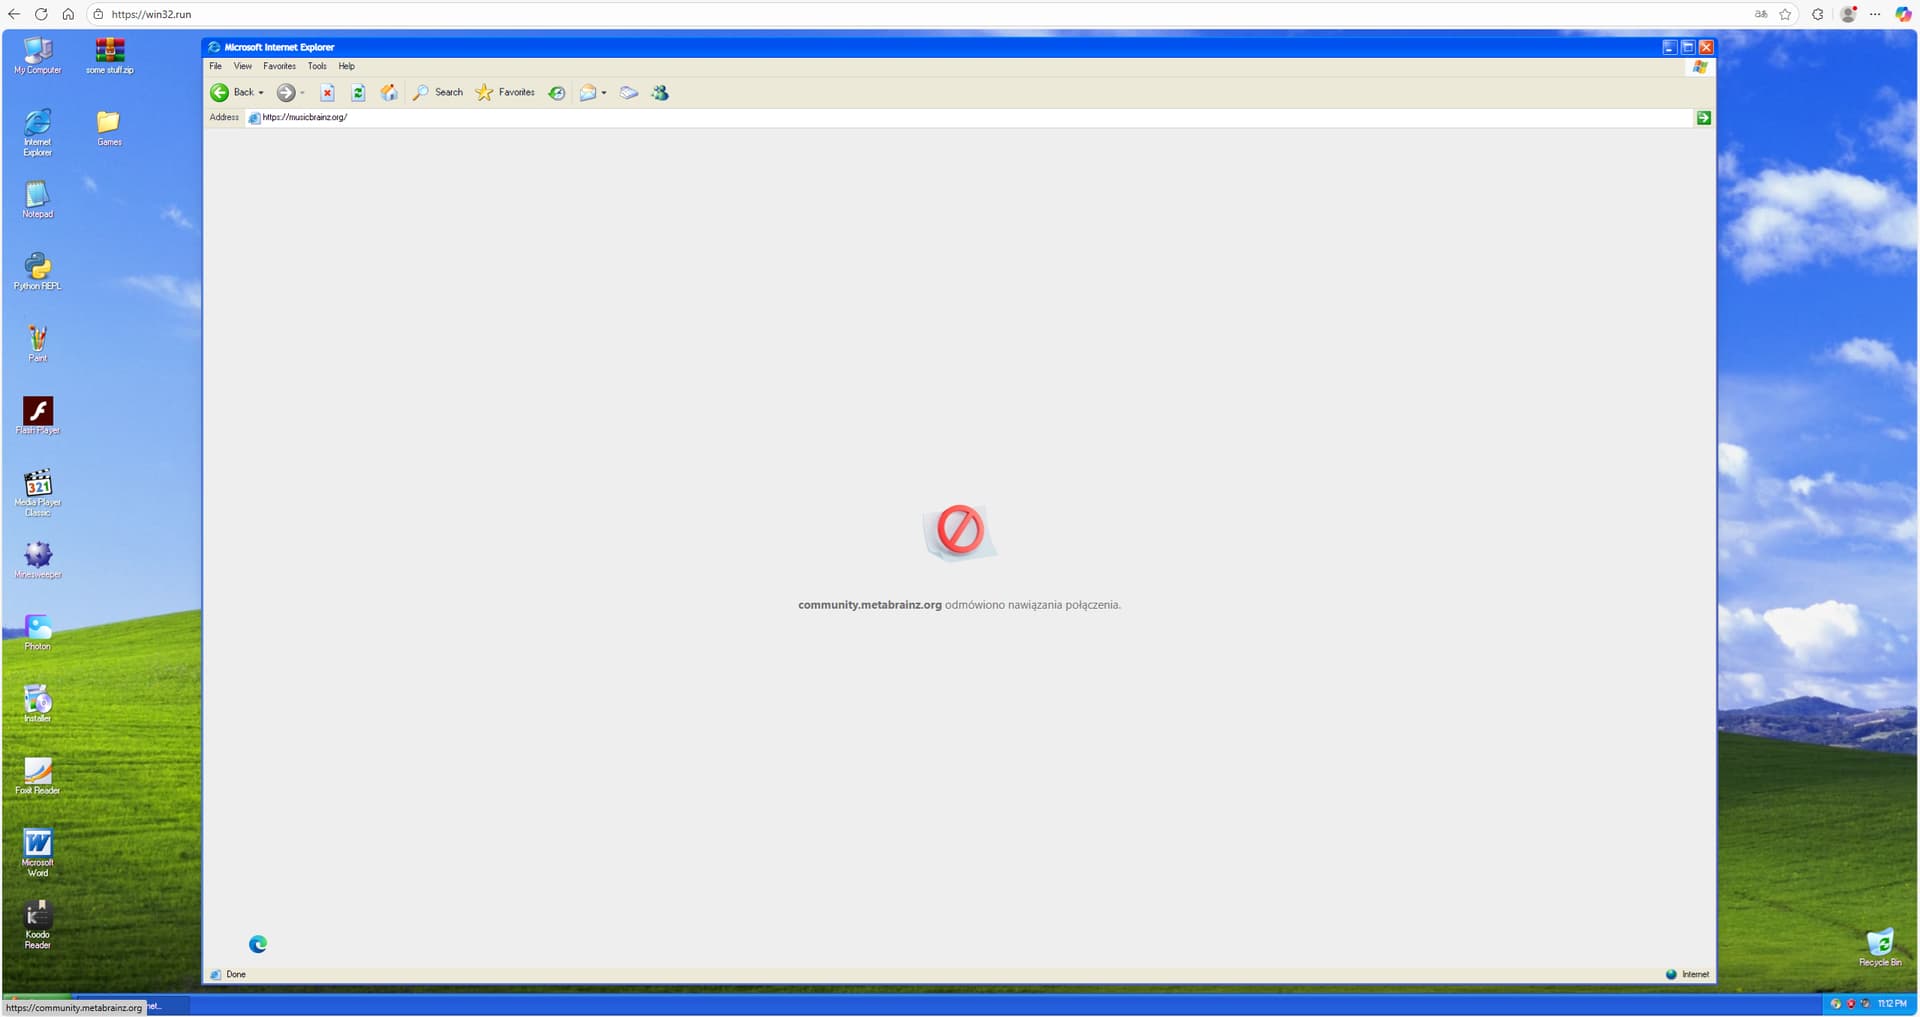Open the Favorites menu in the menu bar
This screenshot has width=1920, height=1017.
280,66
